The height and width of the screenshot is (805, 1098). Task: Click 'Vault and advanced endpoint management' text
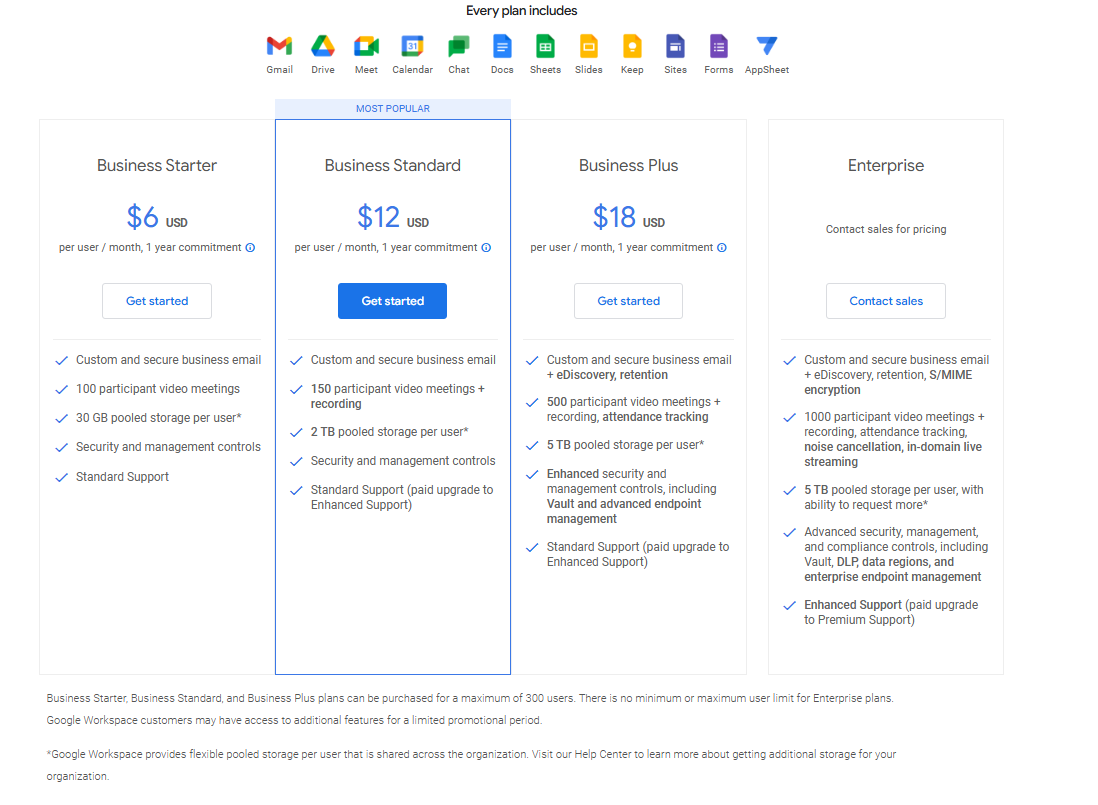tap(624, 511)
